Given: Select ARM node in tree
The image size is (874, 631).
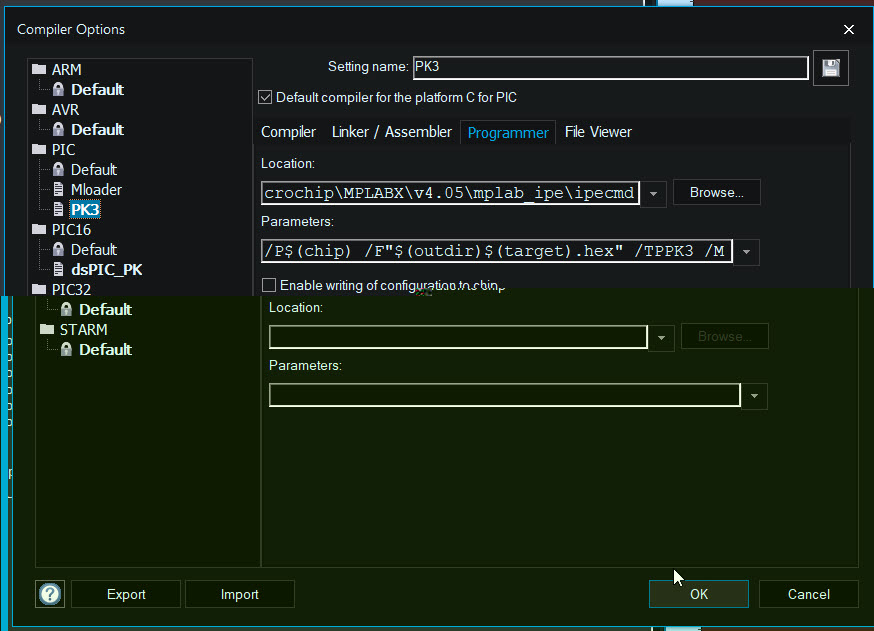Looking at the screenshot, I should pyautogui.click(x=66, y=70).
